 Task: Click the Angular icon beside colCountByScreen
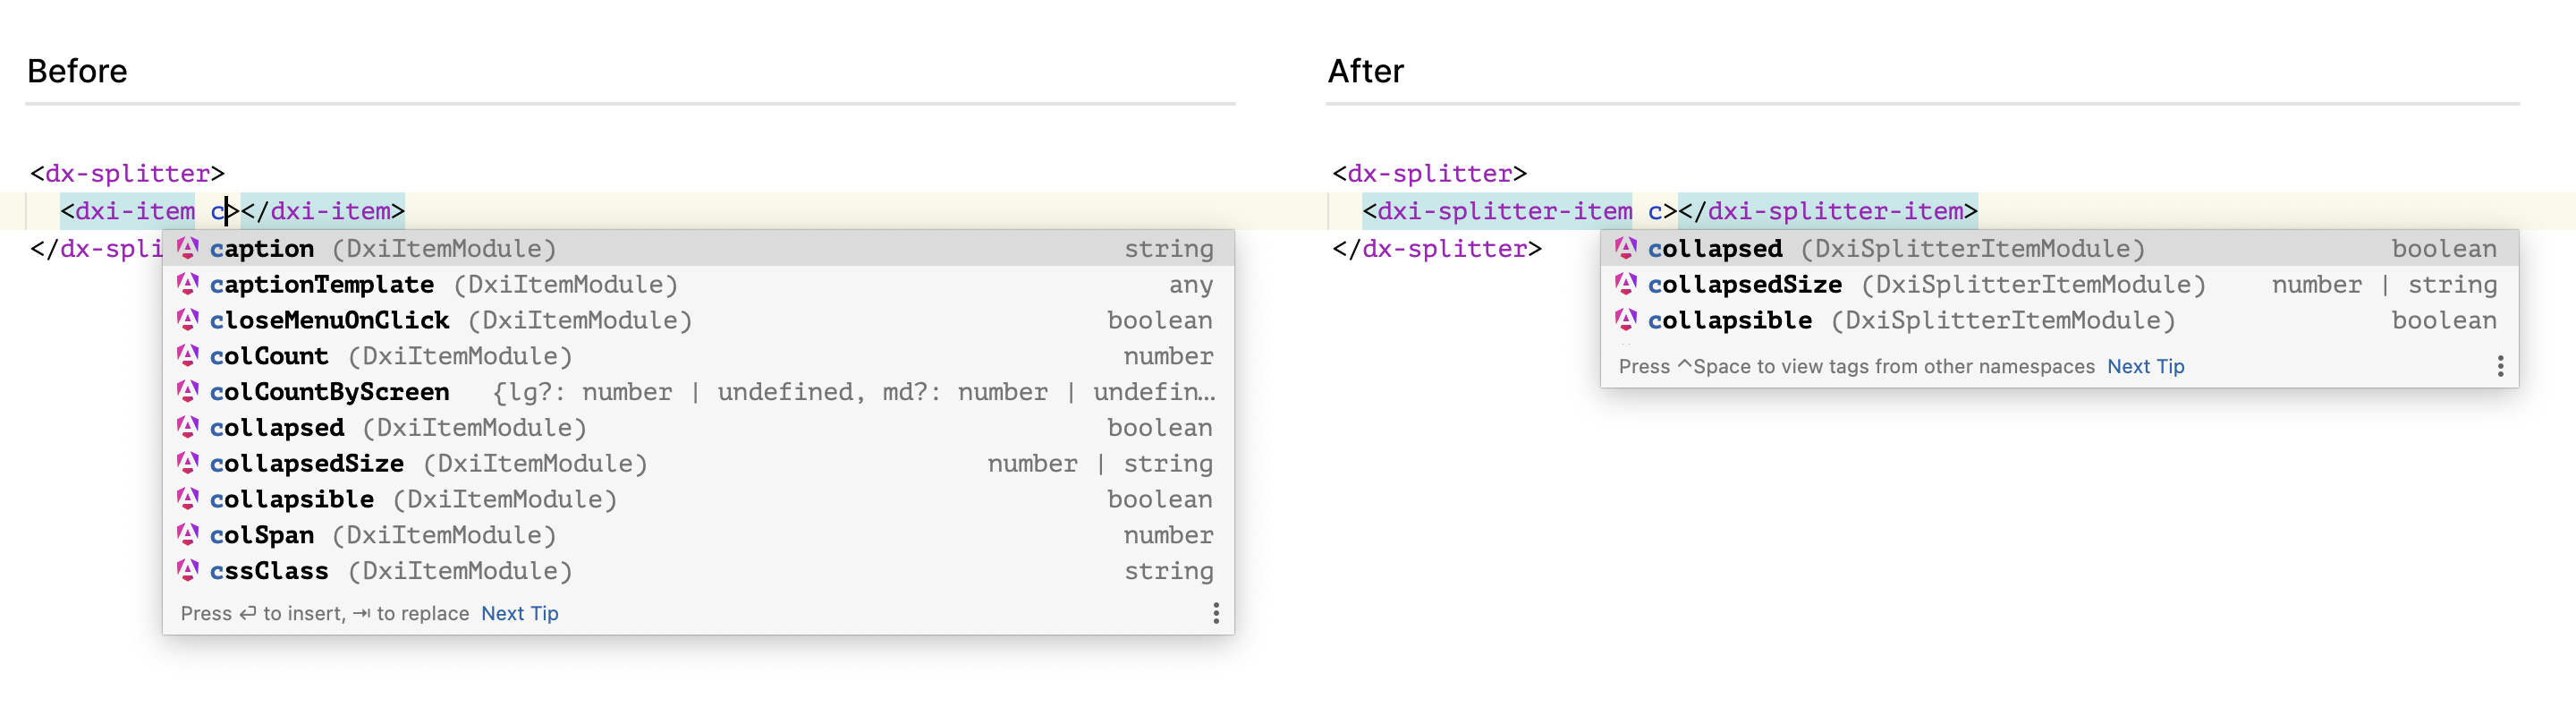coord(187,392)
